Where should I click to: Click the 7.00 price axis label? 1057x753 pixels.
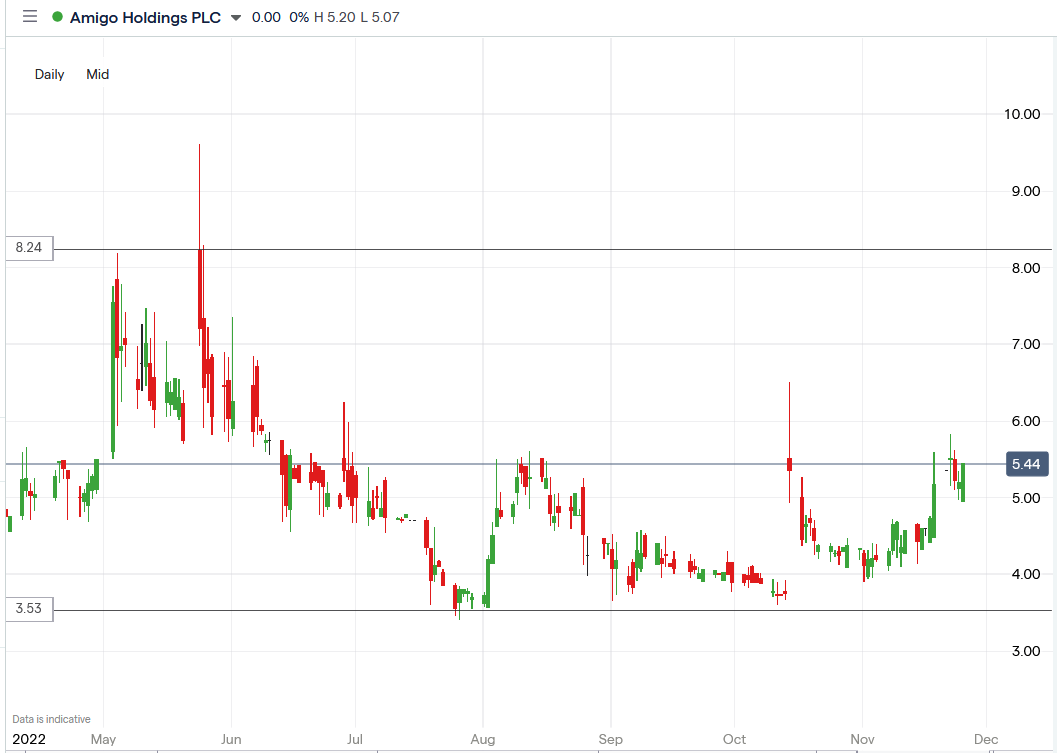[x=1025, y=344]
